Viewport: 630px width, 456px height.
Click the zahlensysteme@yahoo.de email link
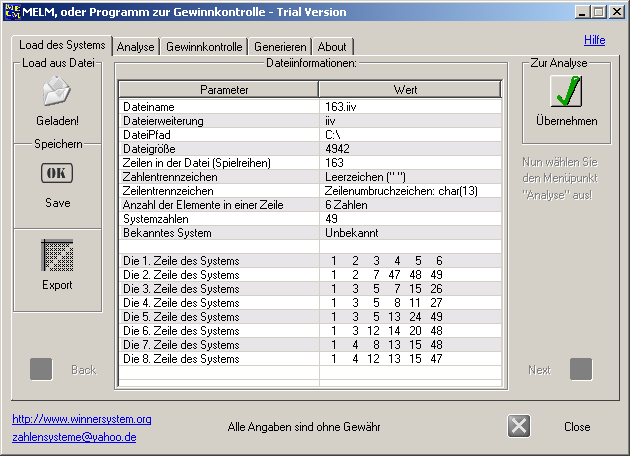[74, 437]
